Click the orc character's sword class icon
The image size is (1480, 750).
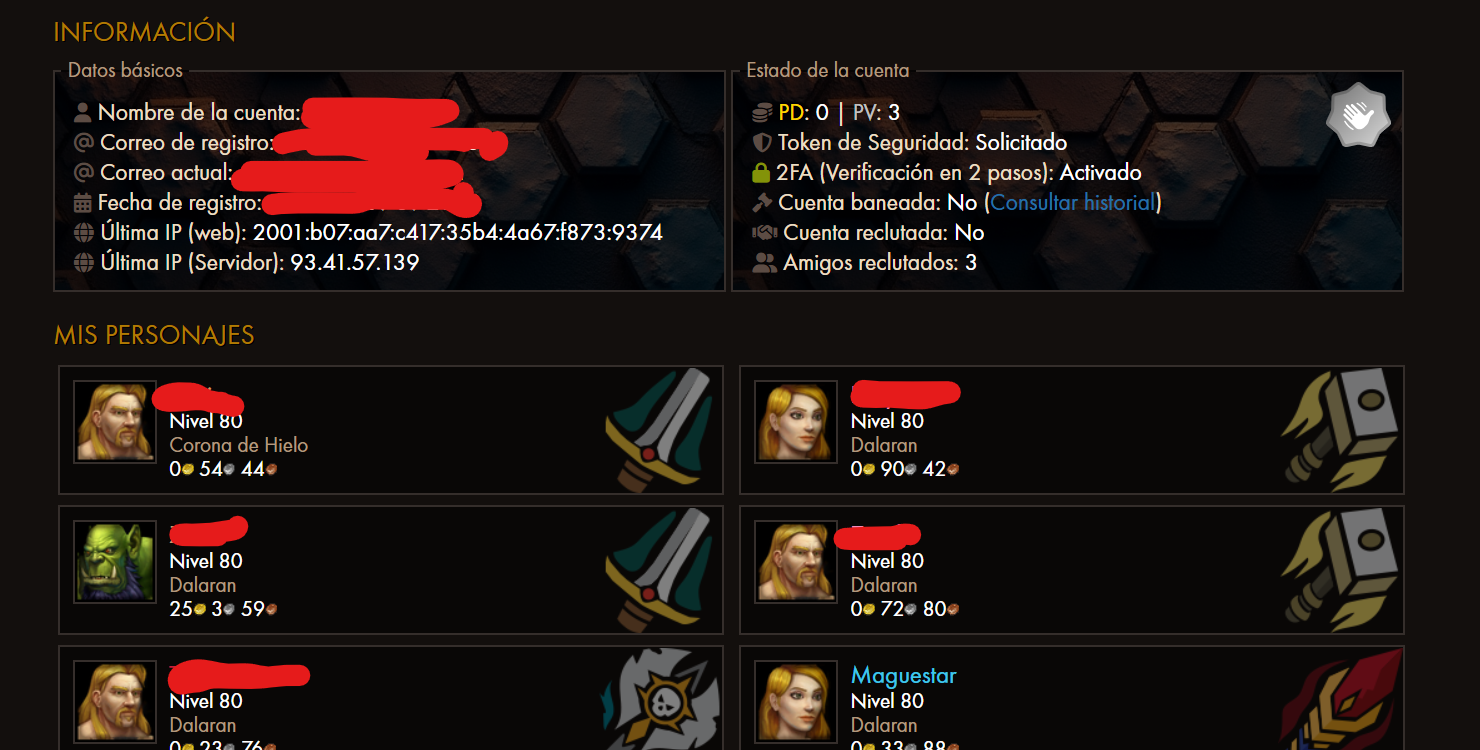tap(658, 568)
